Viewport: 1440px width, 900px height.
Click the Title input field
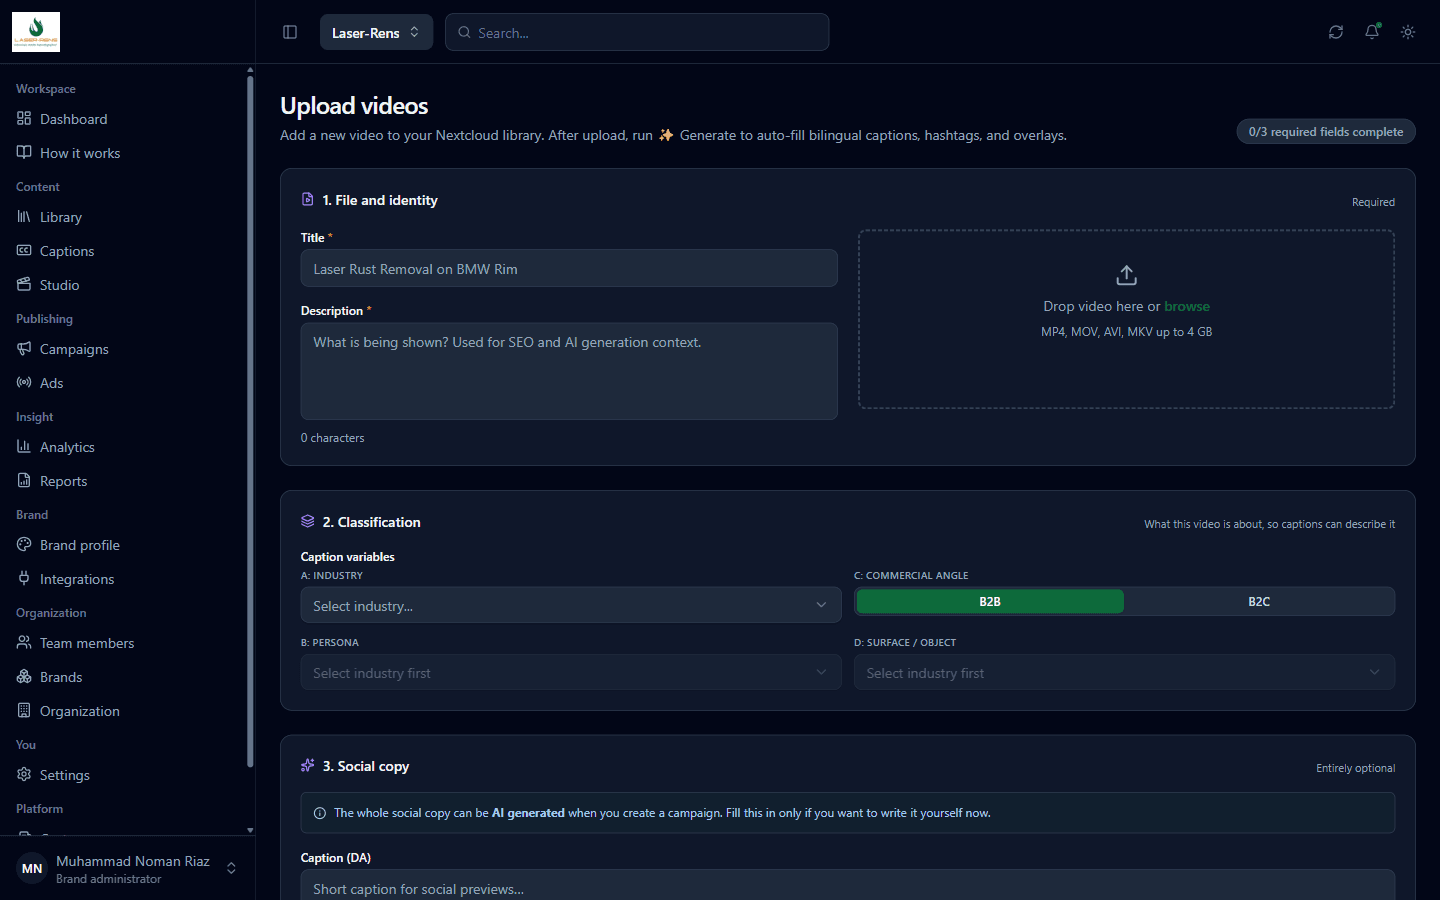pyautogui.click(x=569, y=268)
